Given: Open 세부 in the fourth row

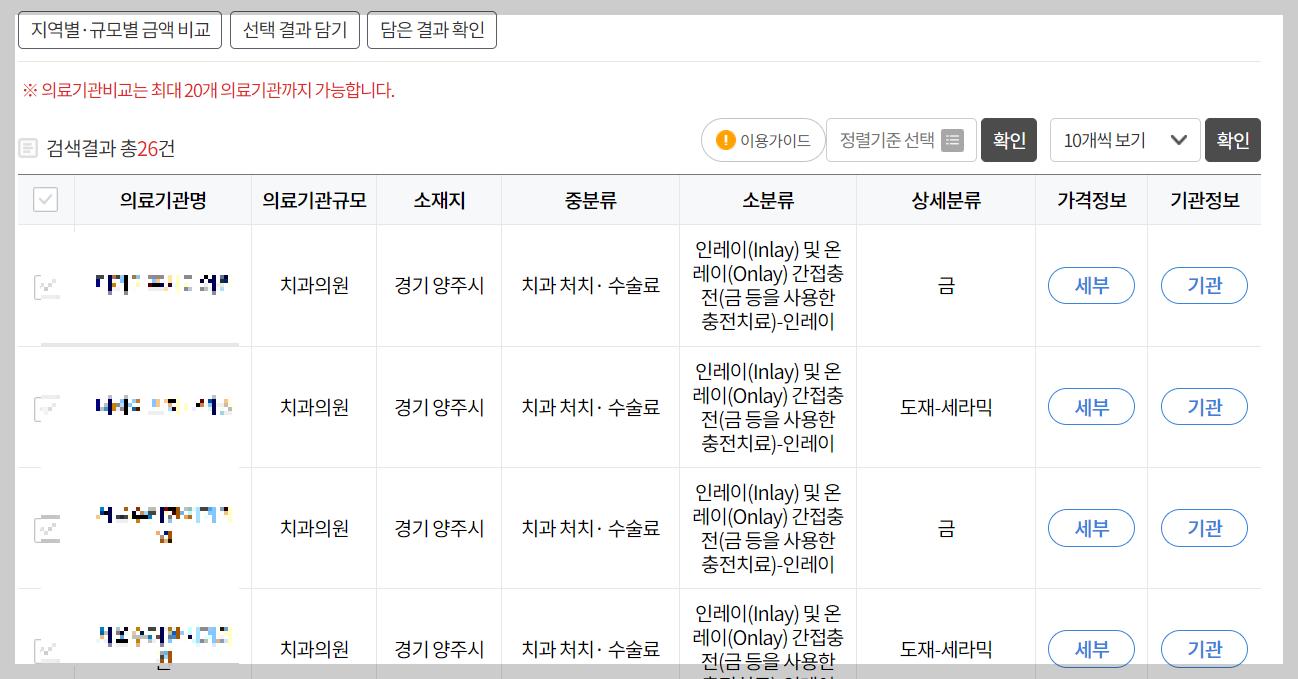Looking at the screenshot, I should click(1091, 649).
